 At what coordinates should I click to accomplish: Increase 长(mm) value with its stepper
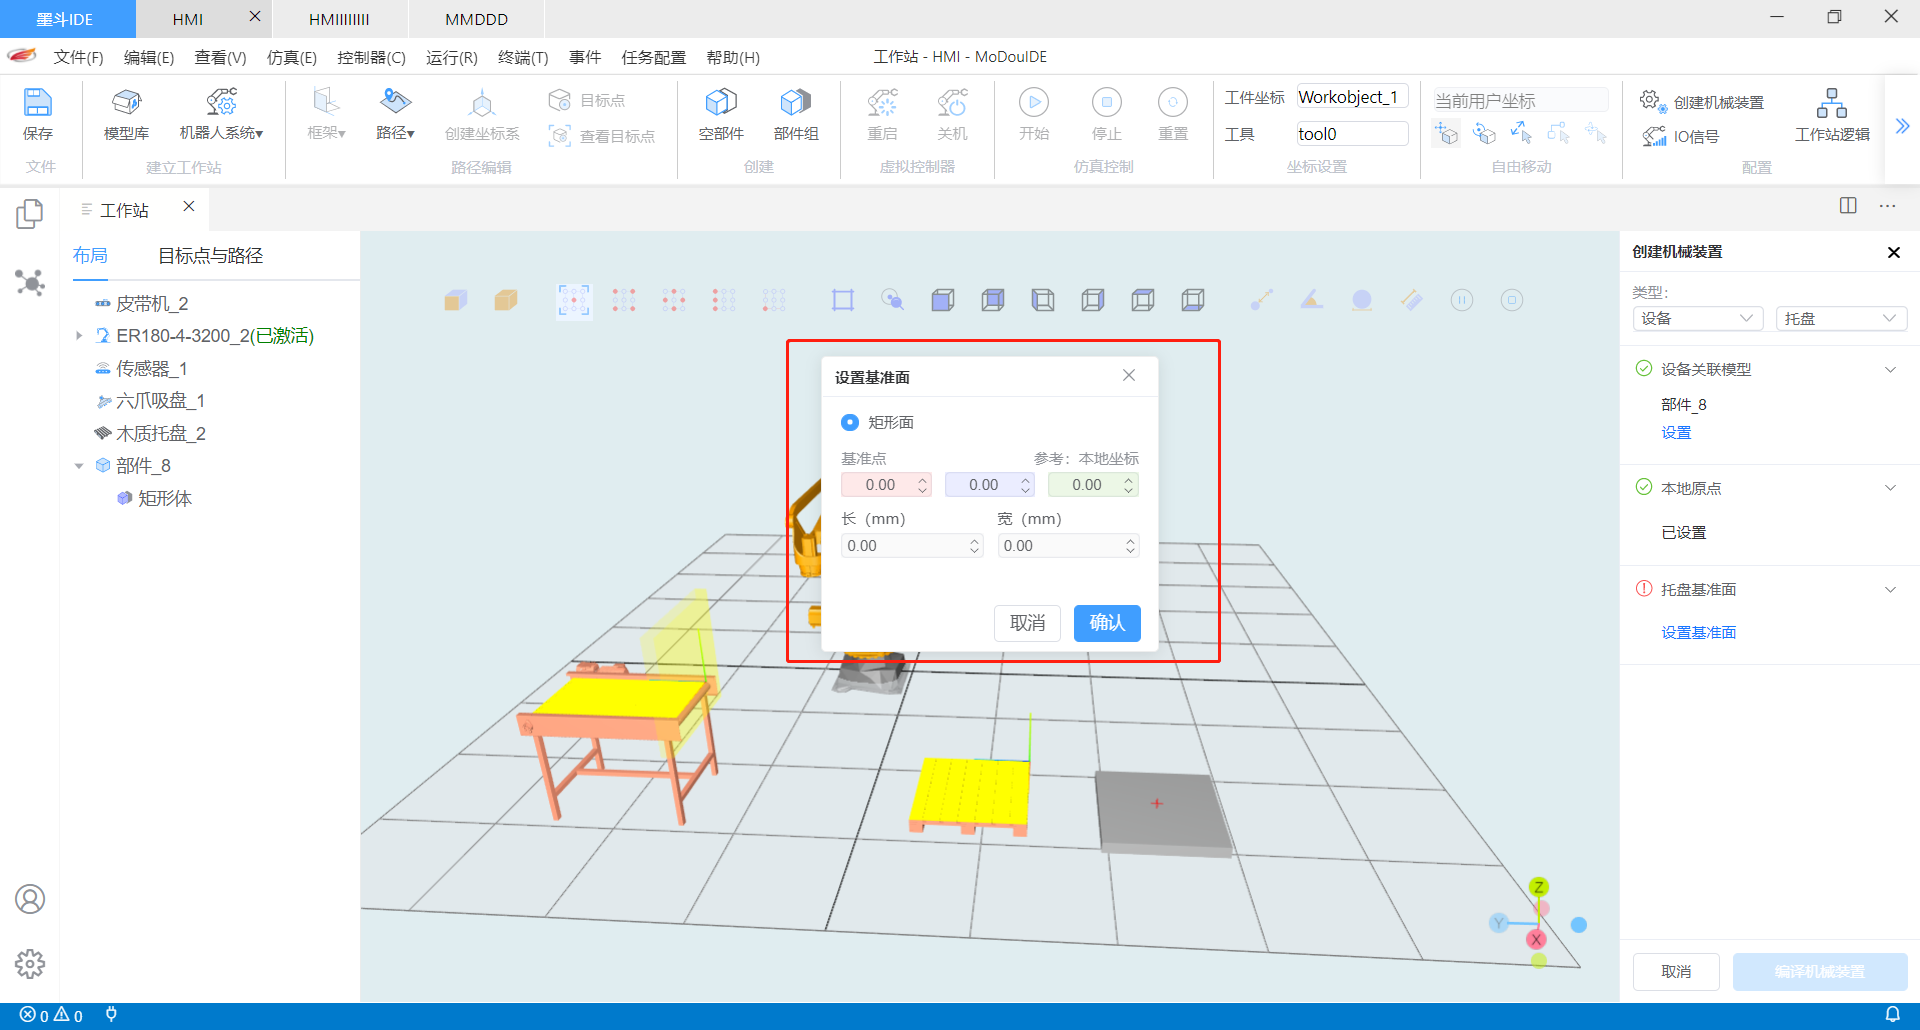[x=973, y=541]
